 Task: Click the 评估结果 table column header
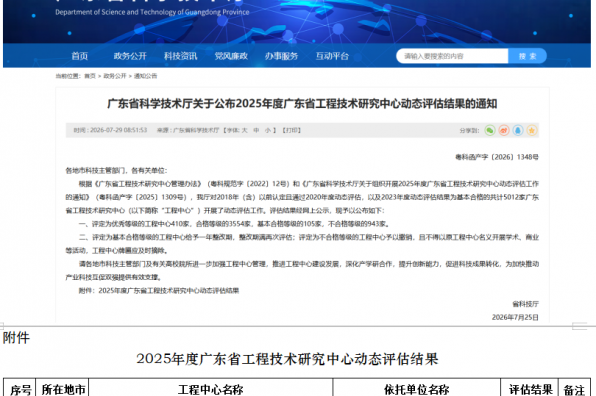[531, 389]
